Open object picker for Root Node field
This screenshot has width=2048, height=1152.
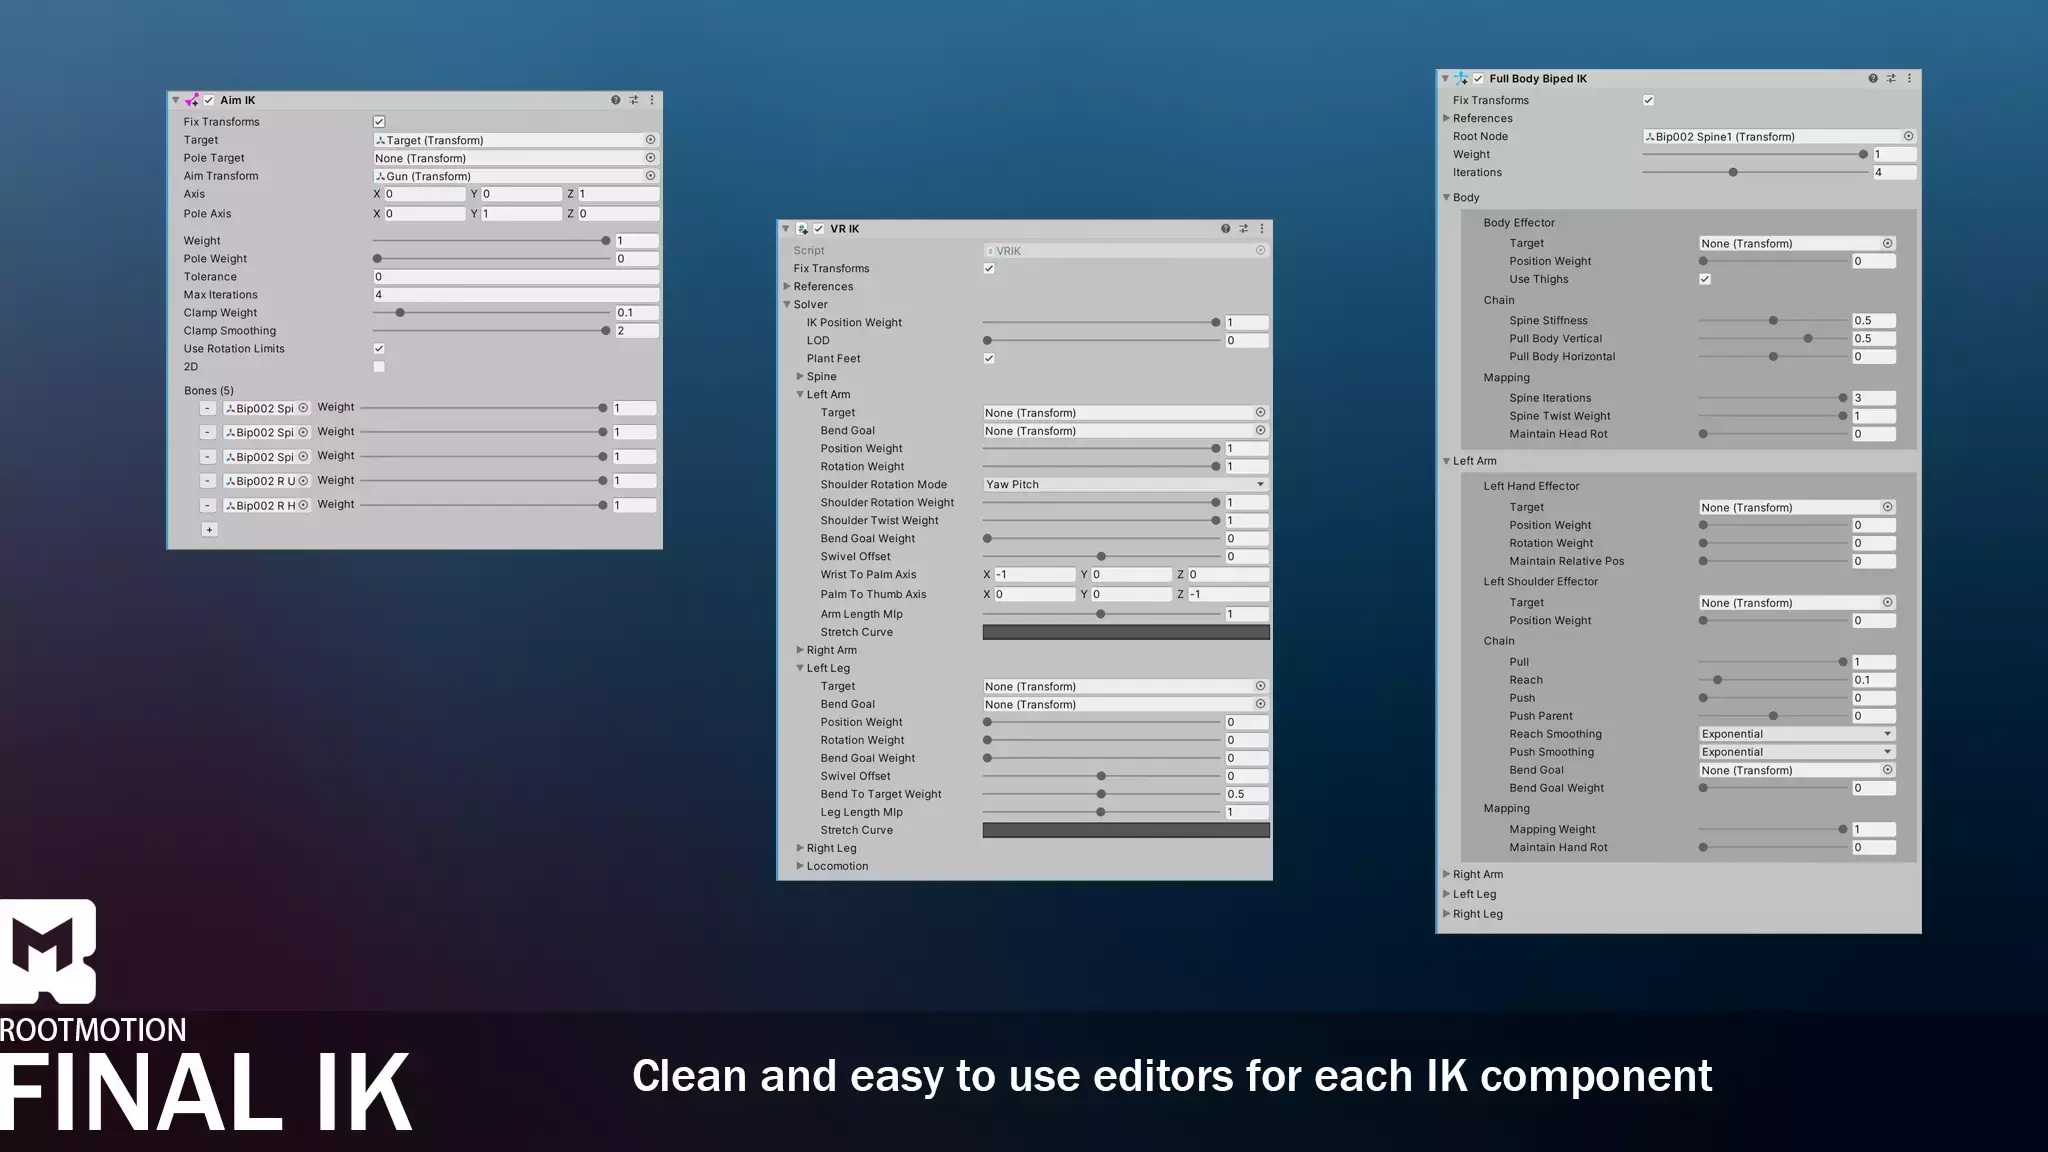click(1908, 136)
